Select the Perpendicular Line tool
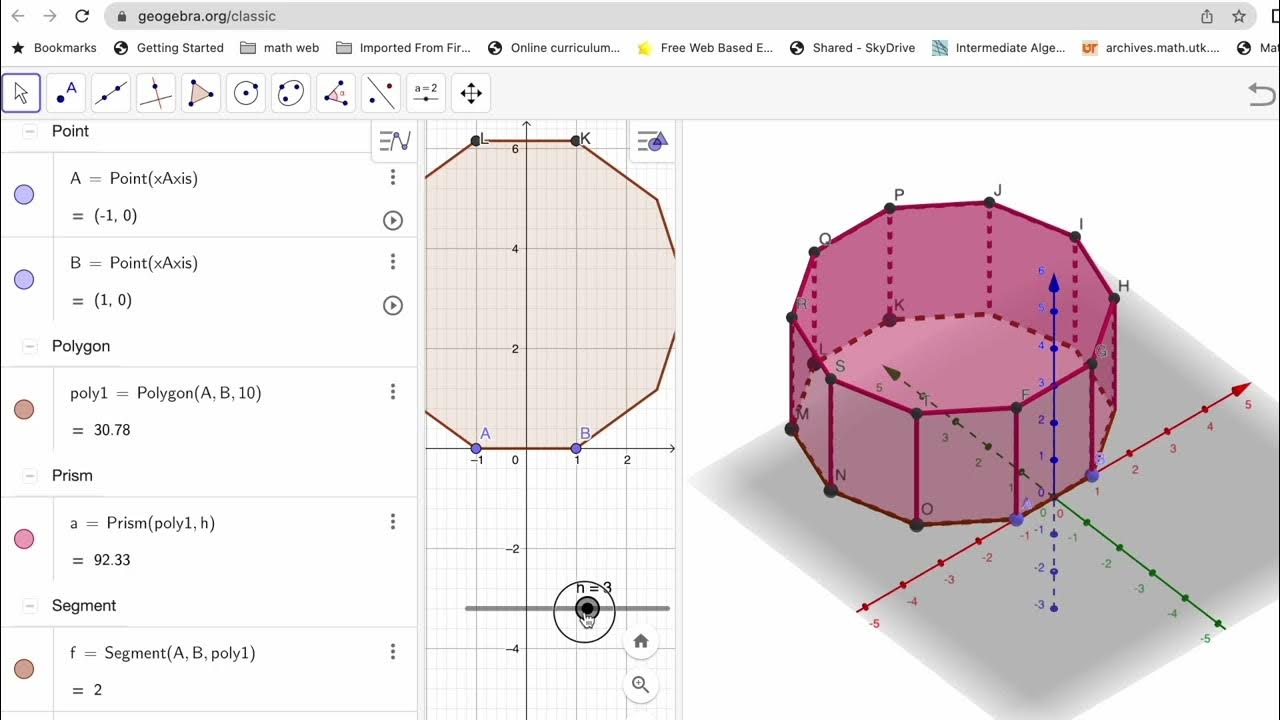The width and height of the screenshot is (1280, 720). pos(156,93)
